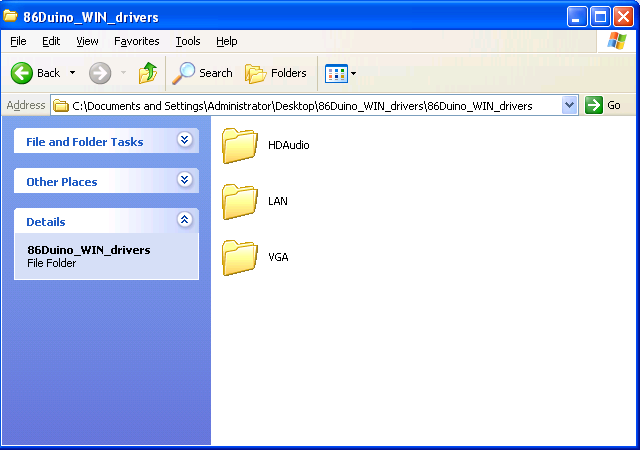Screen dimensions: 640x450
Task: Open the File menu
Action: coord(18,41)
